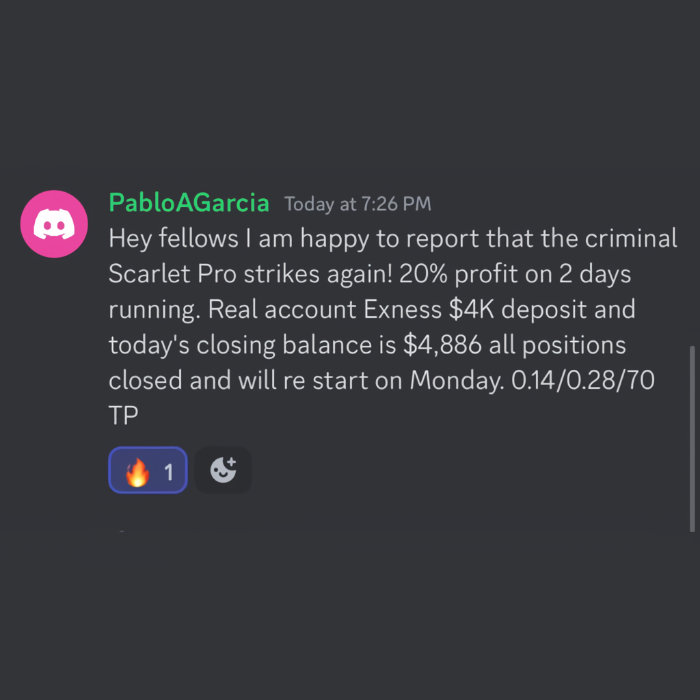Click the word Exness in message
The width and height of the screenshot is (700, 700).
tap(402, 309)
